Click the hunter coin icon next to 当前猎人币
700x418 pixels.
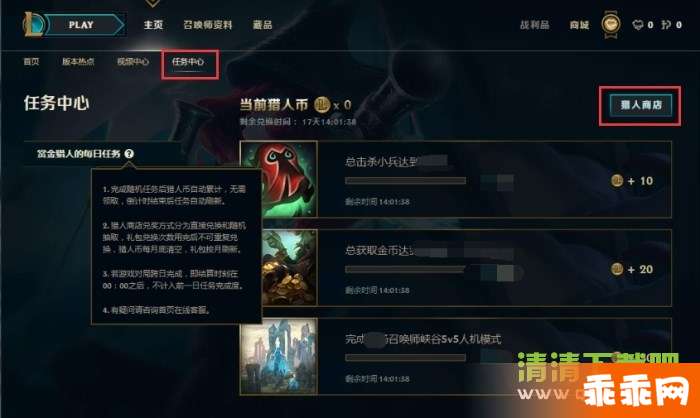[x=321, y=105]
